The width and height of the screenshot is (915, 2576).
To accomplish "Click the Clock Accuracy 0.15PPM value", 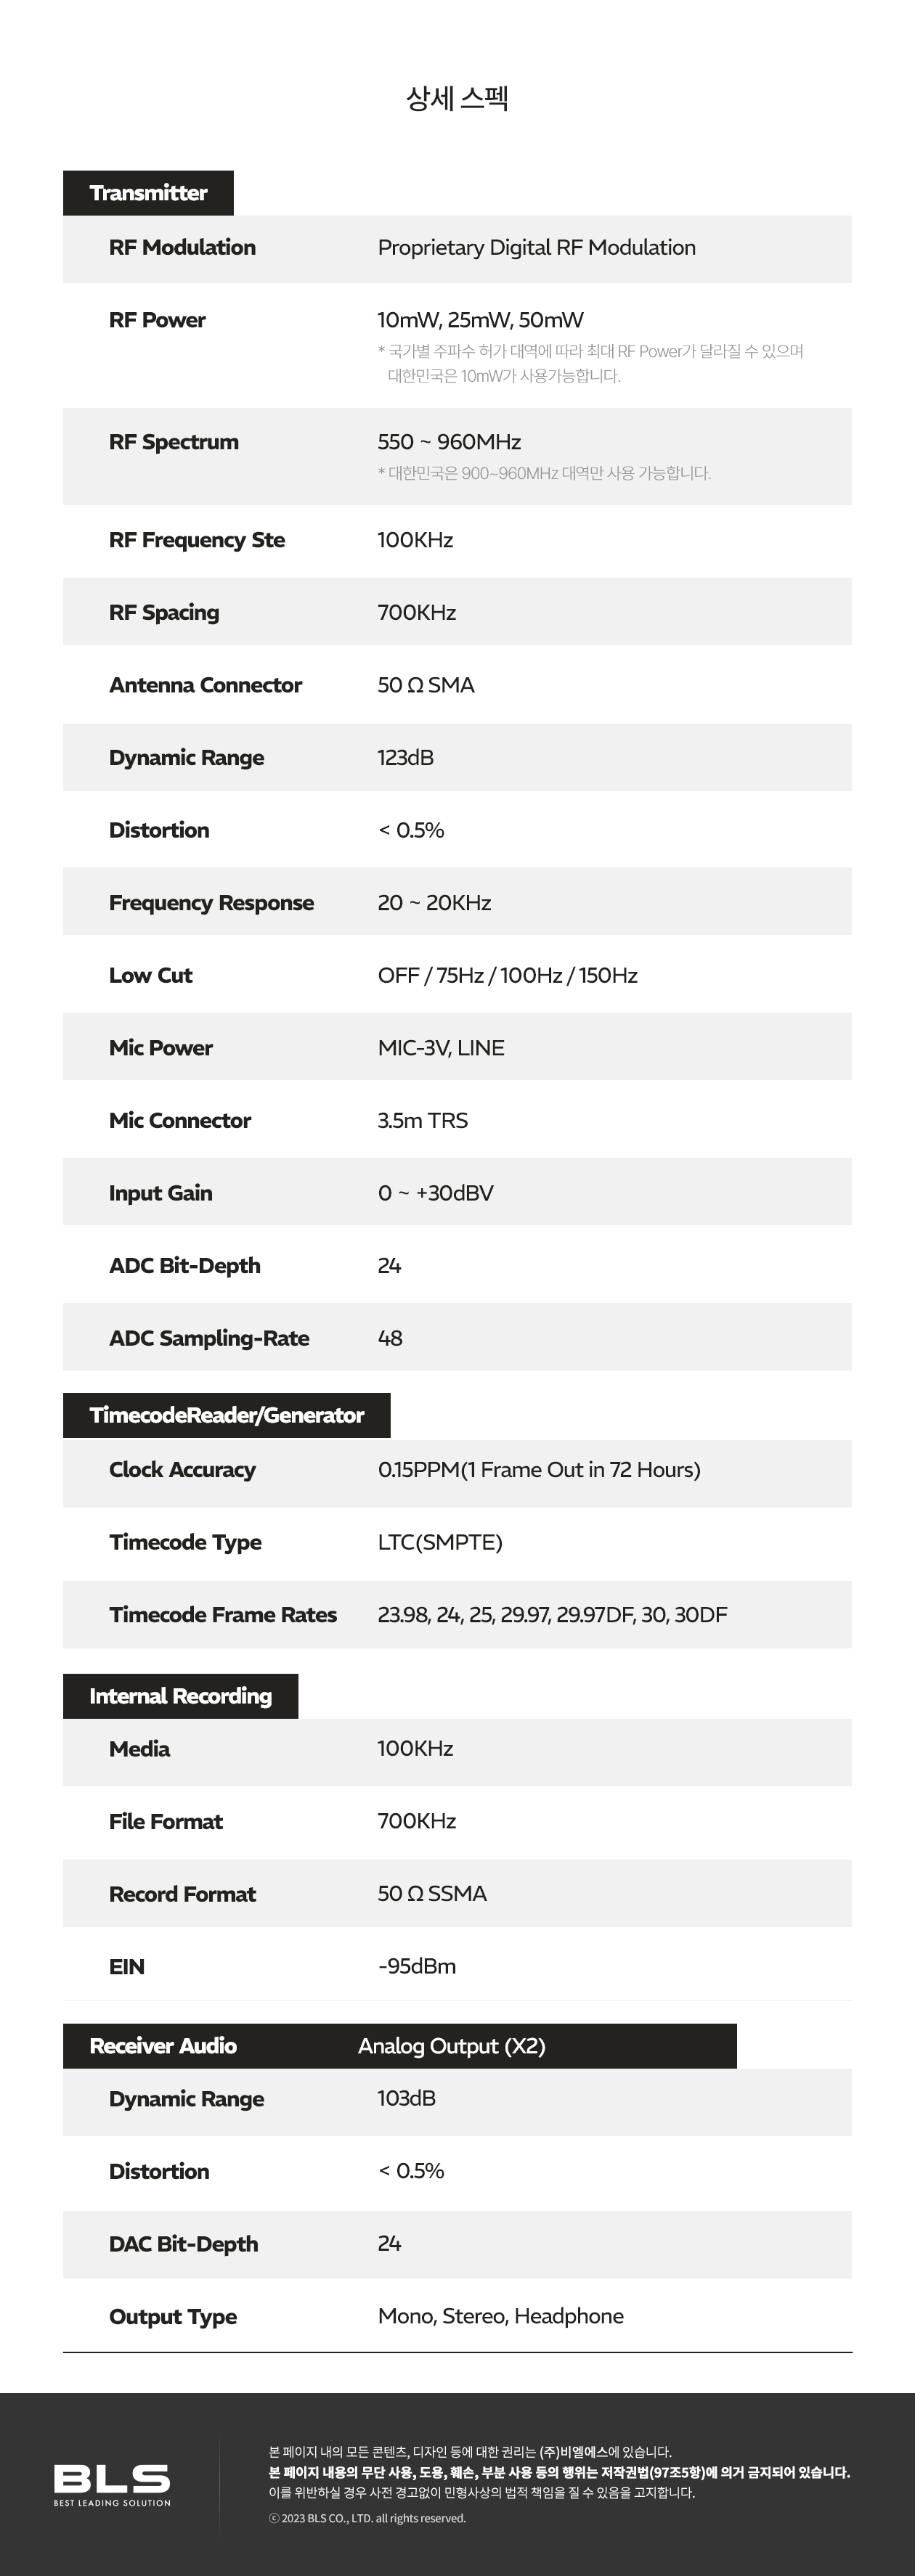I will [x=539, y=1470].
